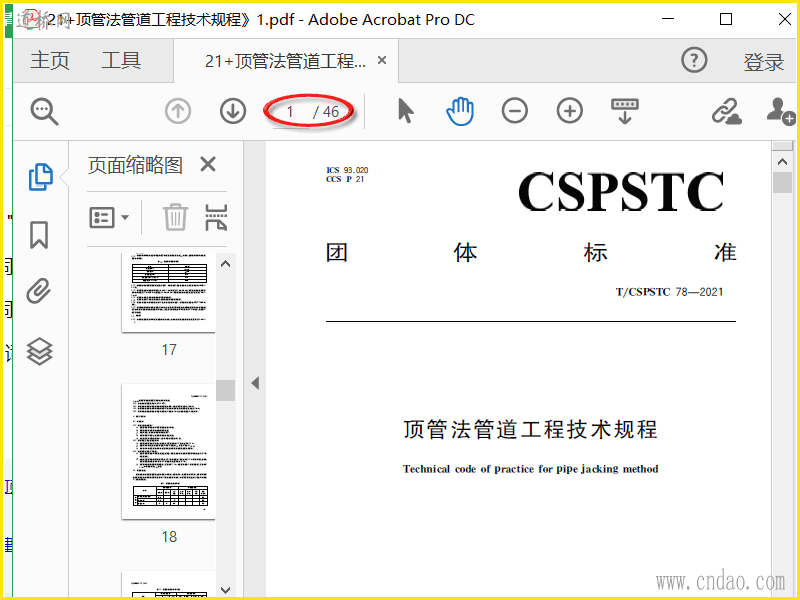
Task: Click the T/CSPSTC 78—2021 standard number text
Action: coord(669,292)
